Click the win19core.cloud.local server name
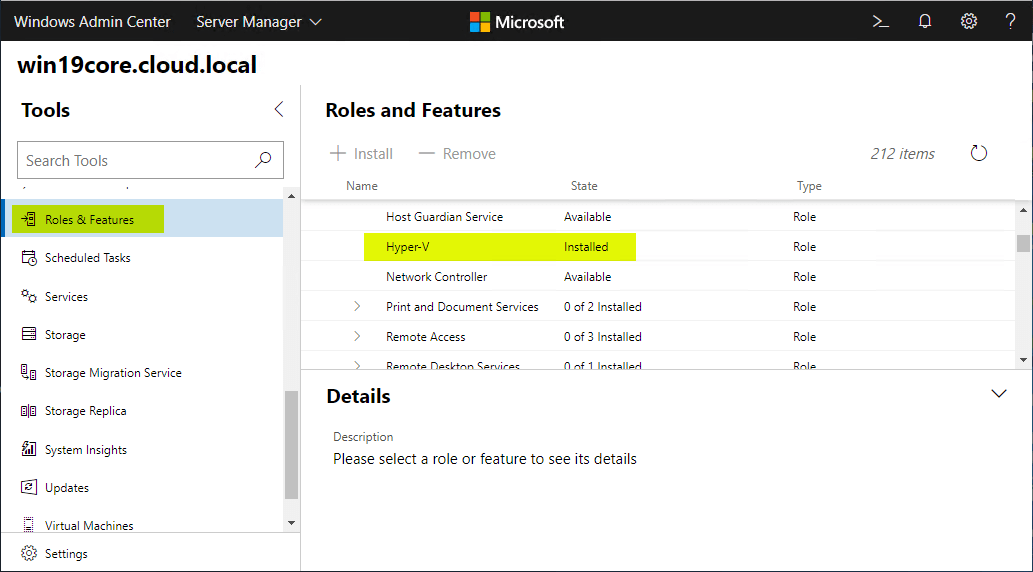 pyautogui.click(x=137, y=65)
